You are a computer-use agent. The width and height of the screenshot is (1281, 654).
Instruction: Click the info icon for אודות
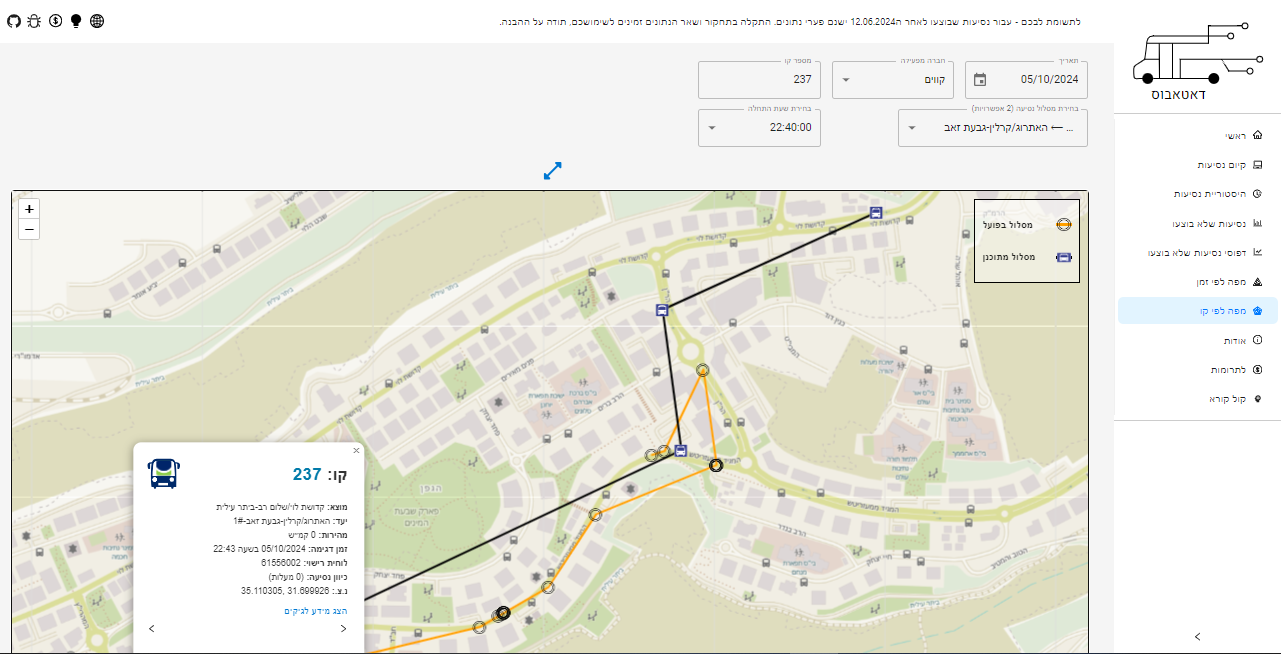click(1257, 340)
